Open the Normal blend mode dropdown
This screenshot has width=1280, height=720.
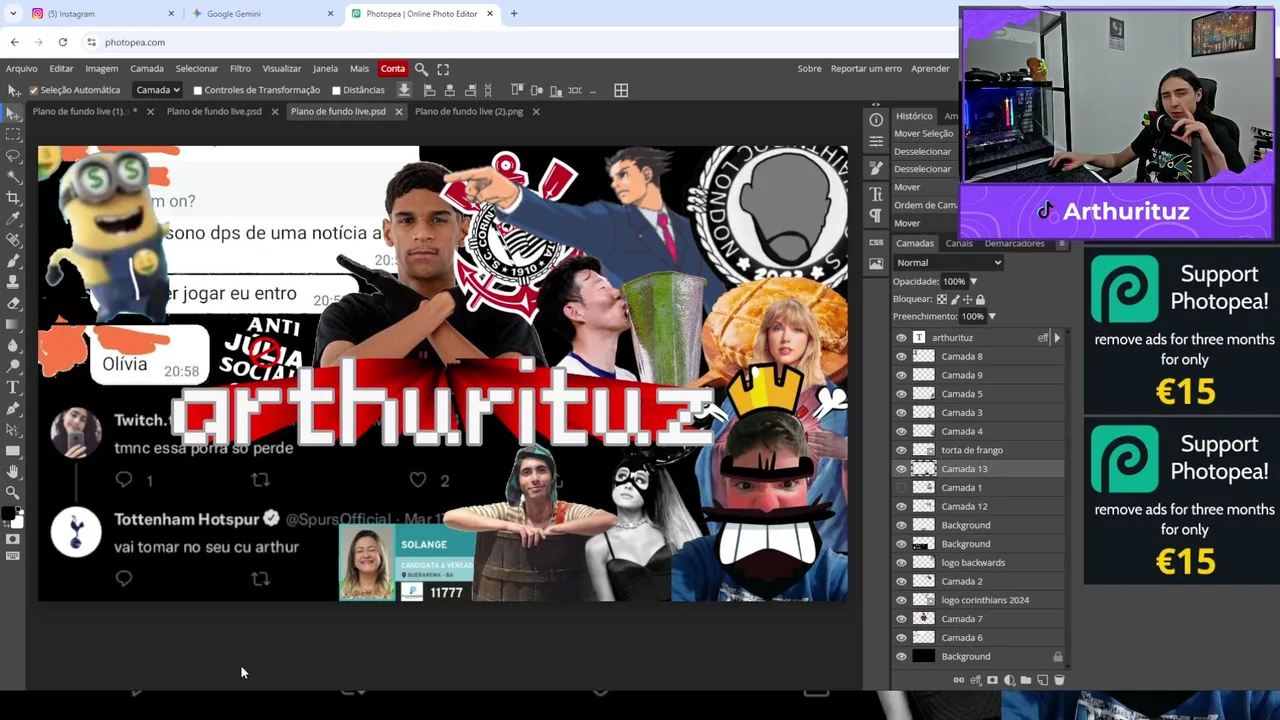(x=948, y=262)
